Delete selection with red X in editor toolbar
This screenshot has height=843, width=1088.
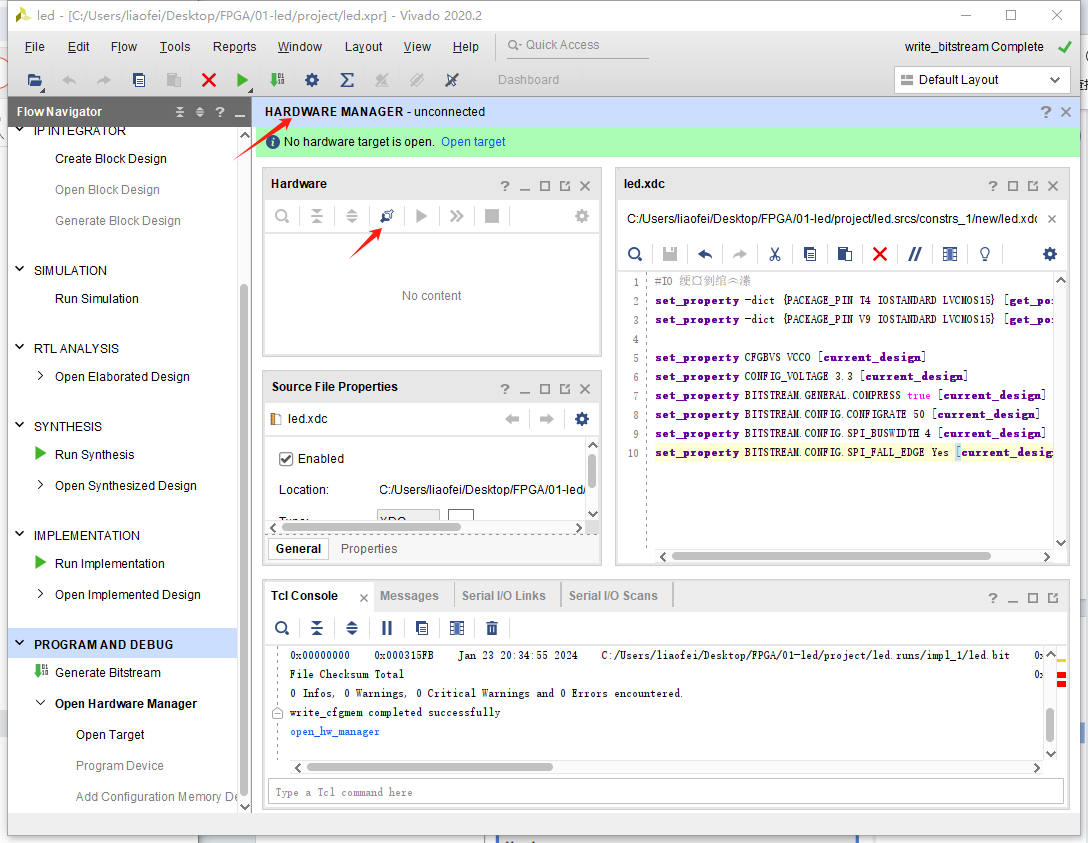click(x=880, y=254)
